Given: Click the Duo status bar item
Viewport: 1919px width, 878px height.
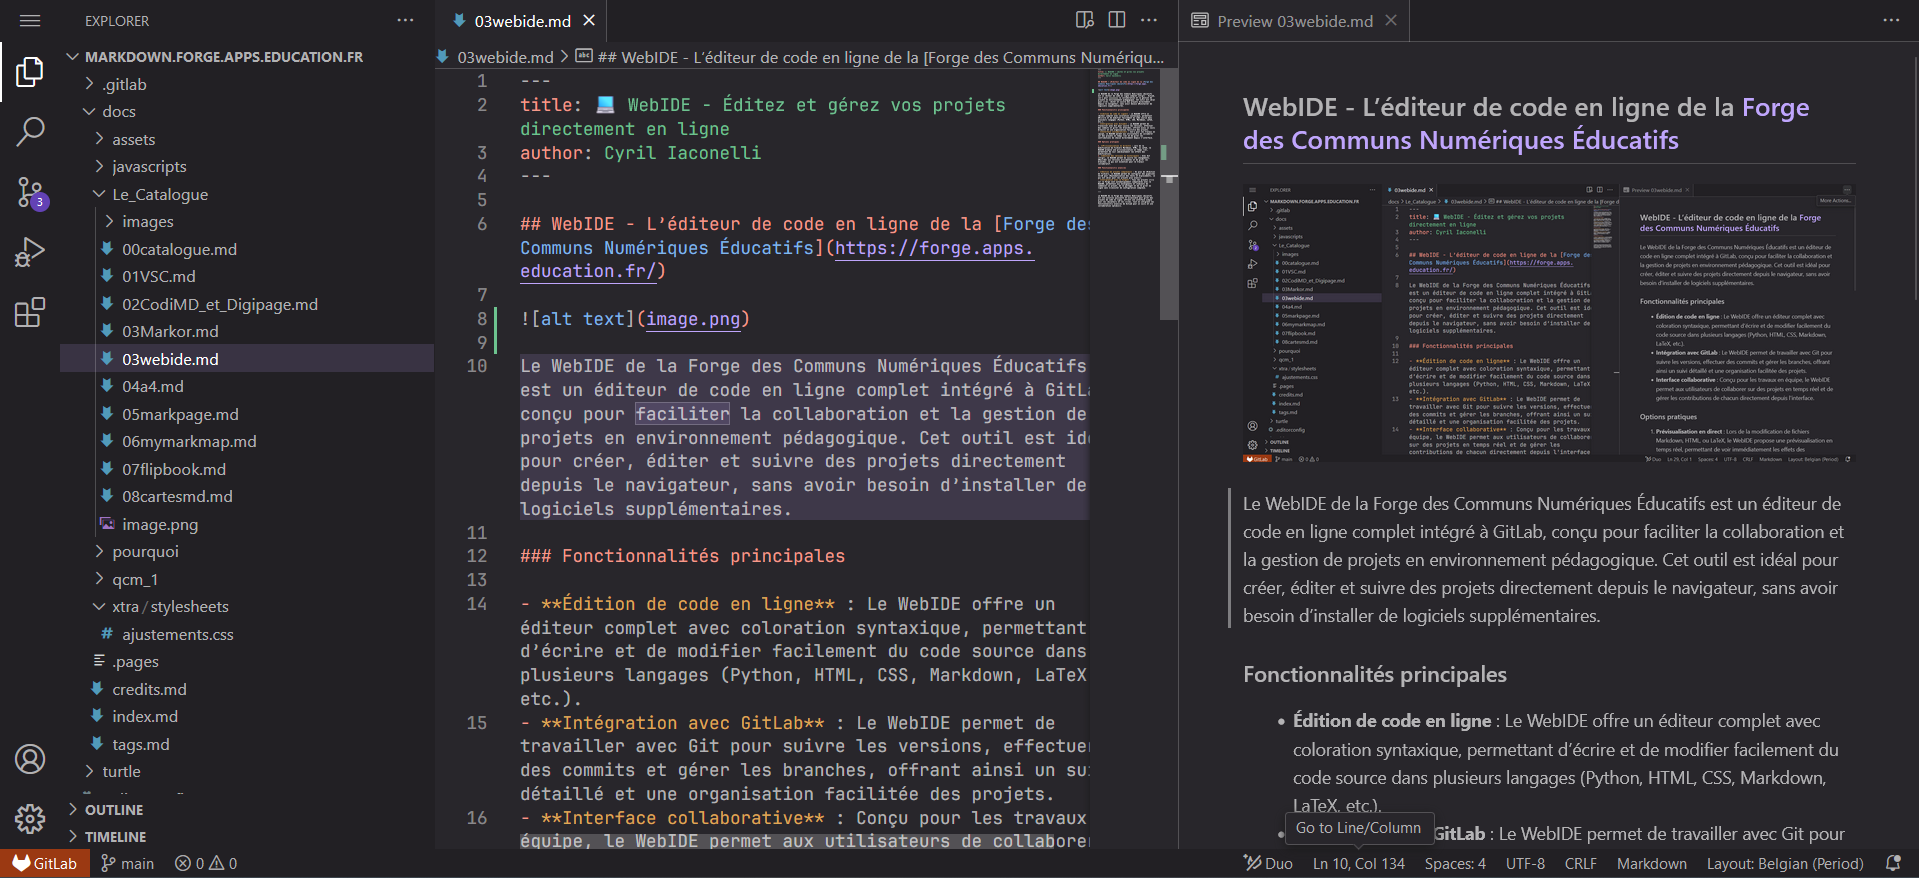Looking at the screenshot, I should point(1268,863).
